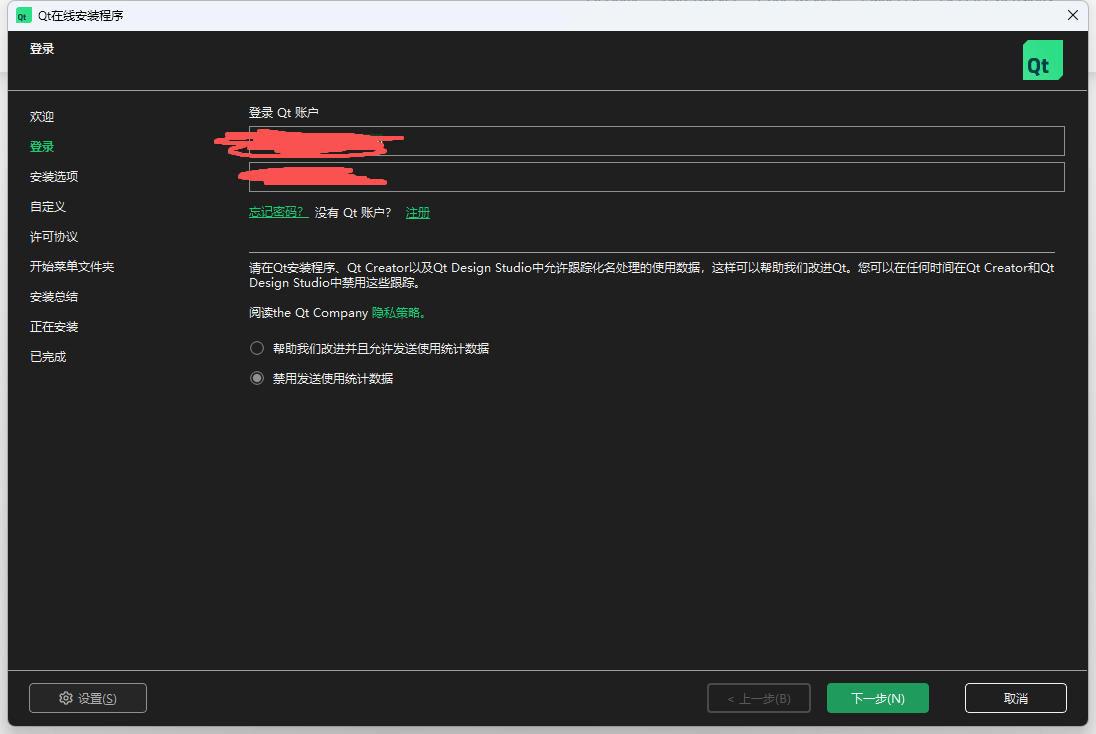1096x734 pixels.
Task: Select the 登录 step in the sidebar
Action: (42, 147)
